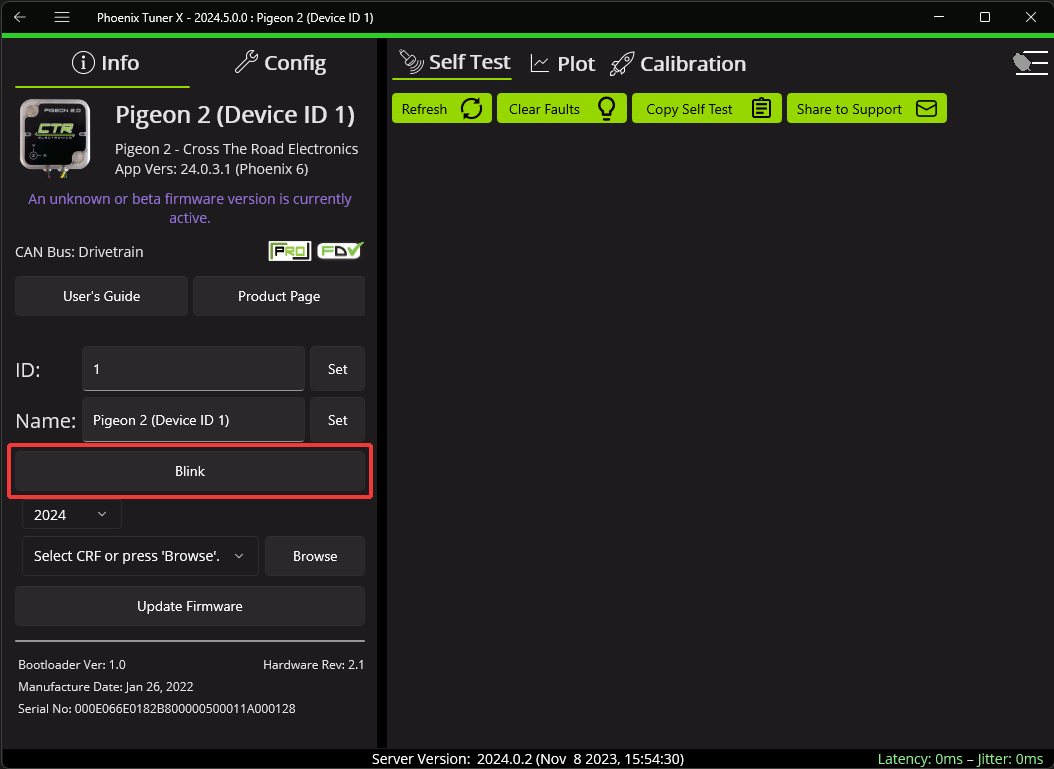Click the Serial No text

157,709
